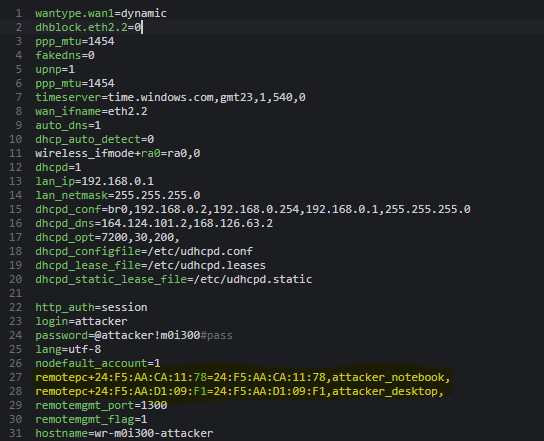
Task: Click the nodefault_account=1 line
Action: 98,363
